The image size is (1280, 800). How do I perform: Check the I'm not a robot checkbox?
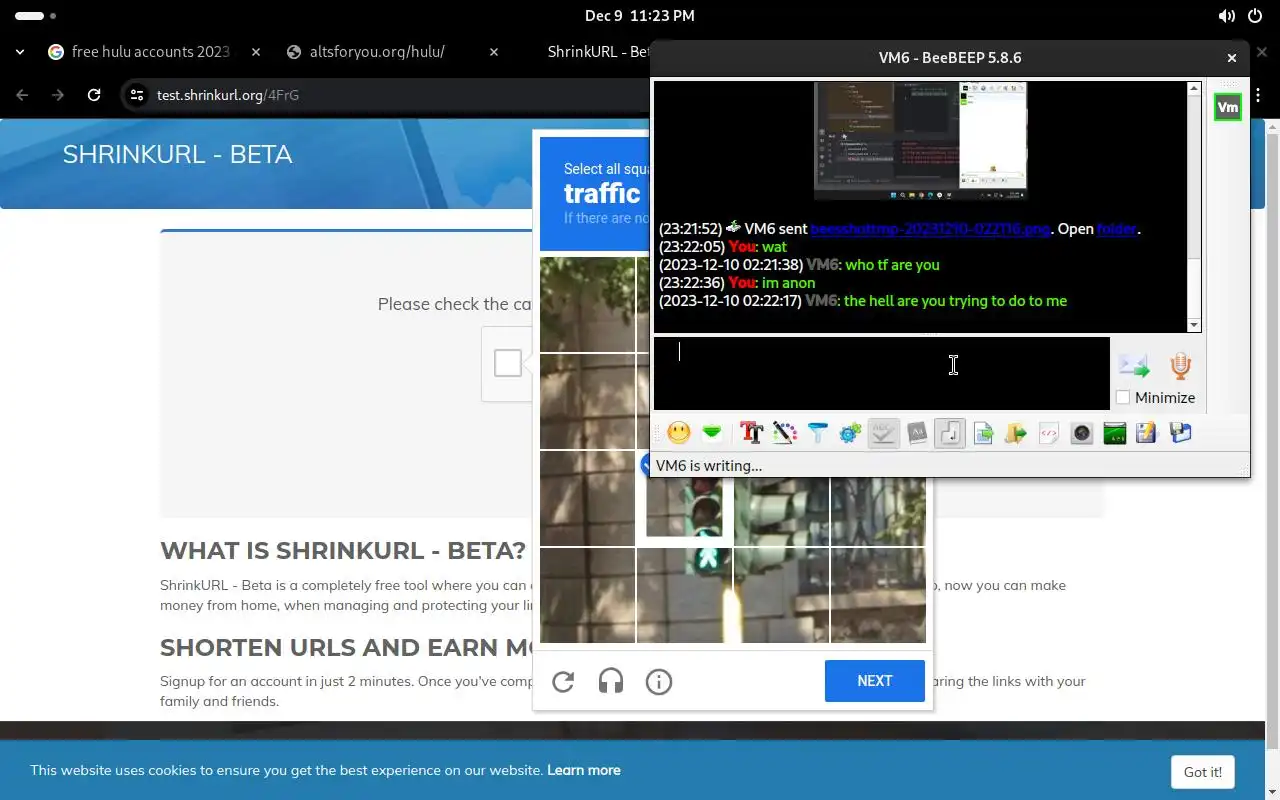[x=508, y=363]
